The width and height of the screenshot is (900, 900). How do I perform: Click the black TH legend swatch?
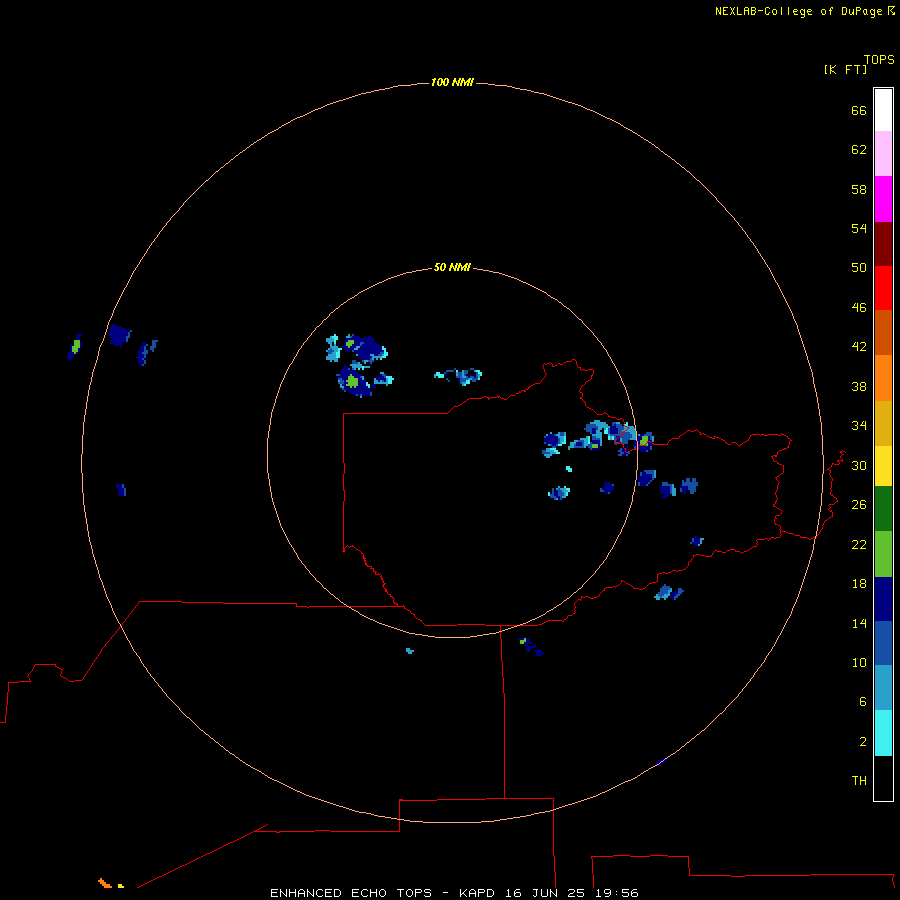pyautogui.click(x=883, y=778)
